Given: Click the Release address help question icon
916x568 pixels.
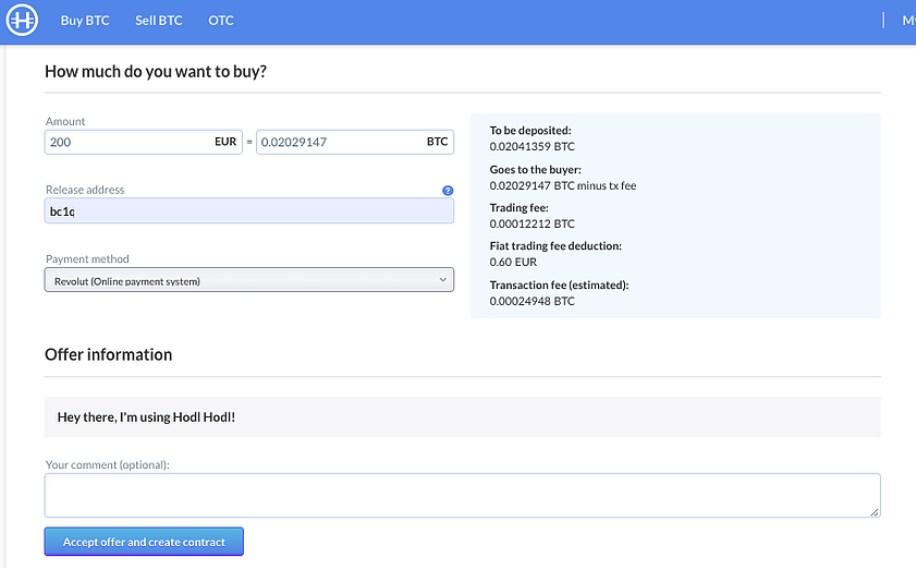Looking at the screenshot, I should [x=447, y=191].
